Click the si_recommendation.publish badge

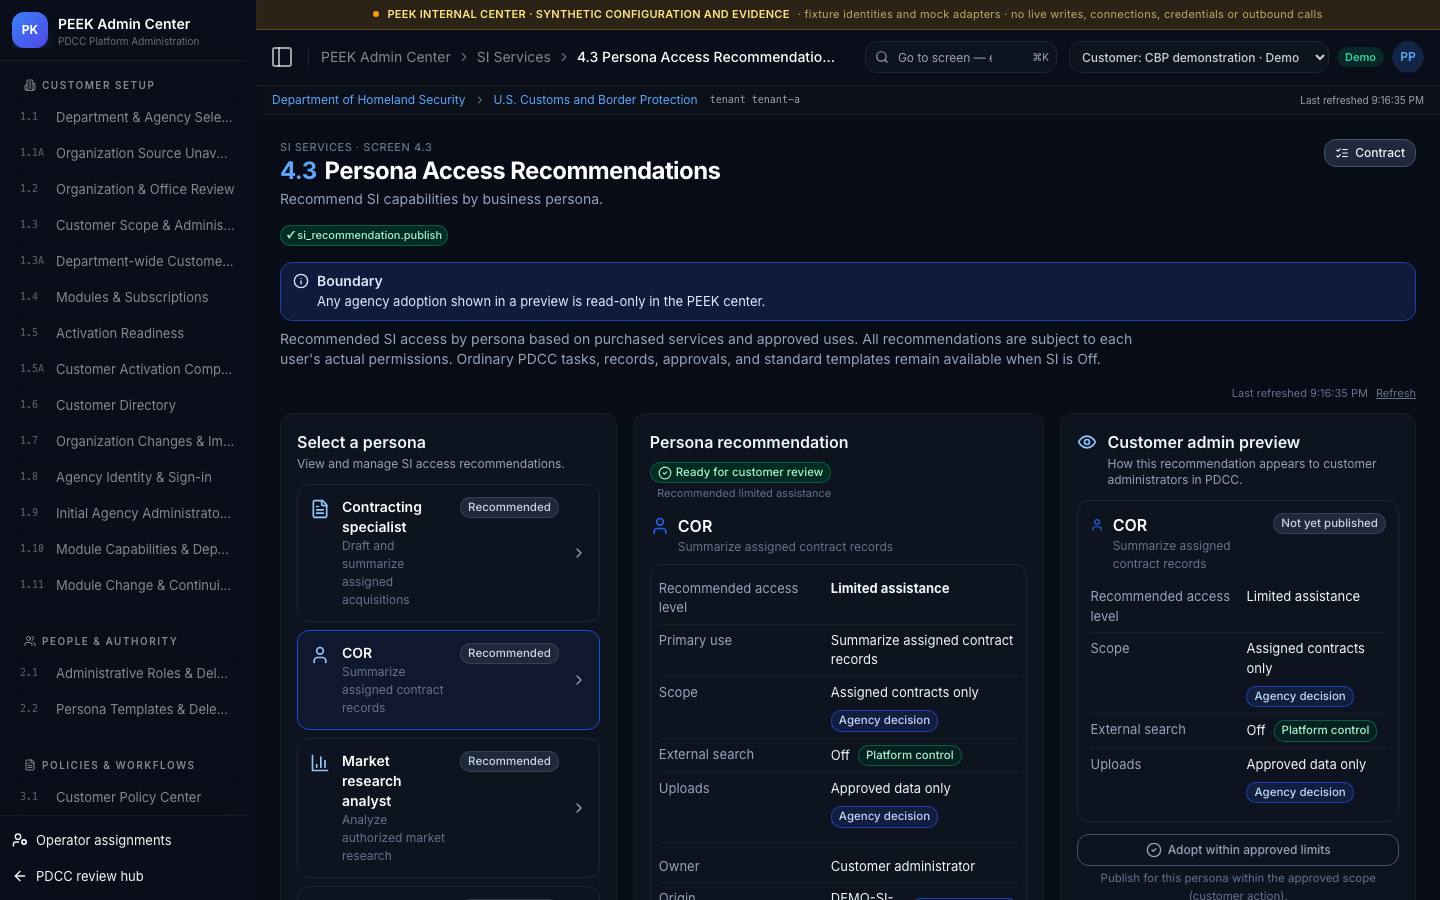(364, 235)
